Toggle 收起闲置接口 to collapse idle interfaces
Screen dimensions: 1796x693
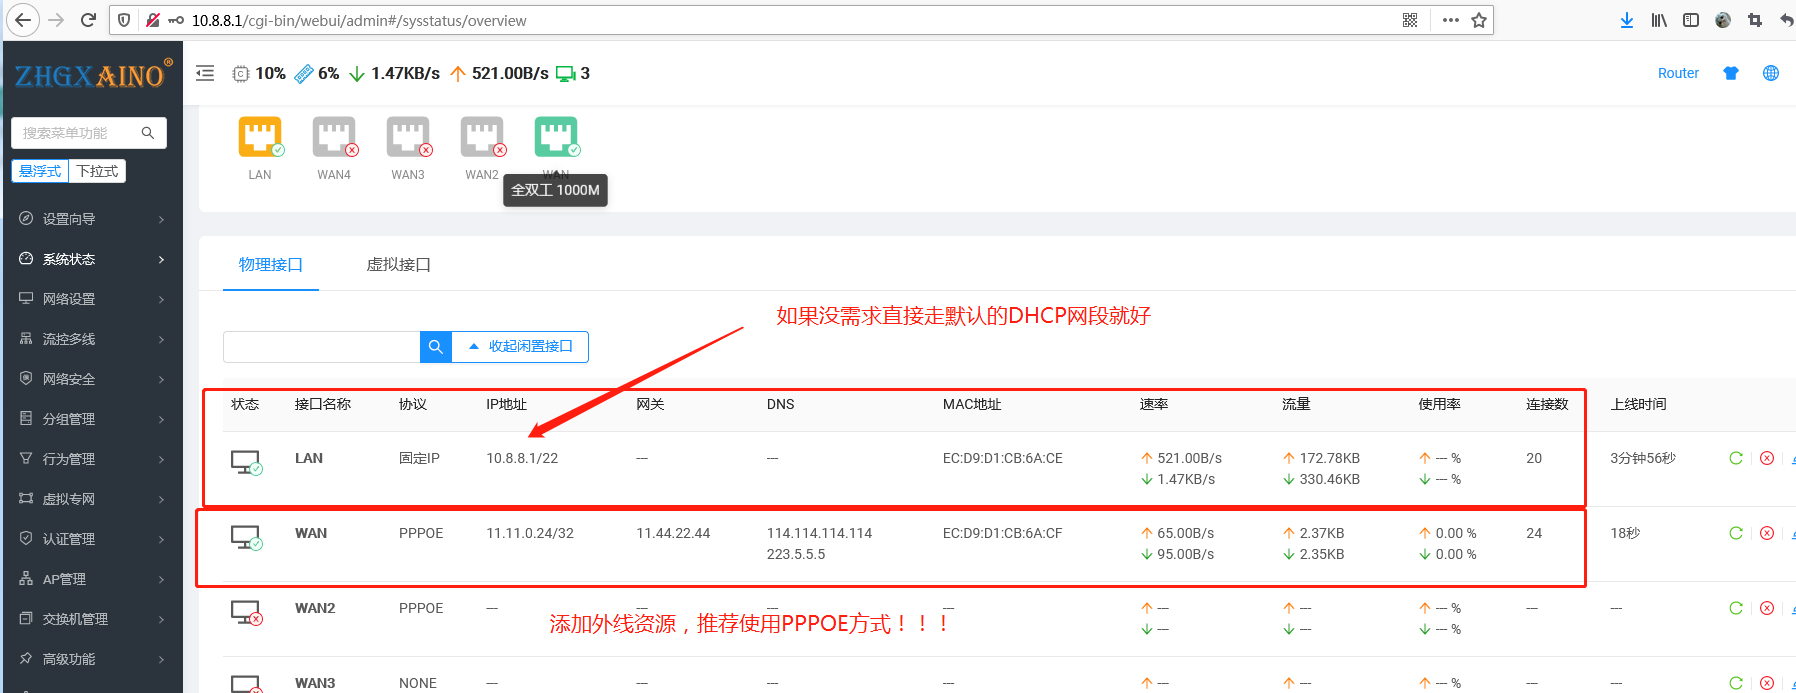[520, 347]
